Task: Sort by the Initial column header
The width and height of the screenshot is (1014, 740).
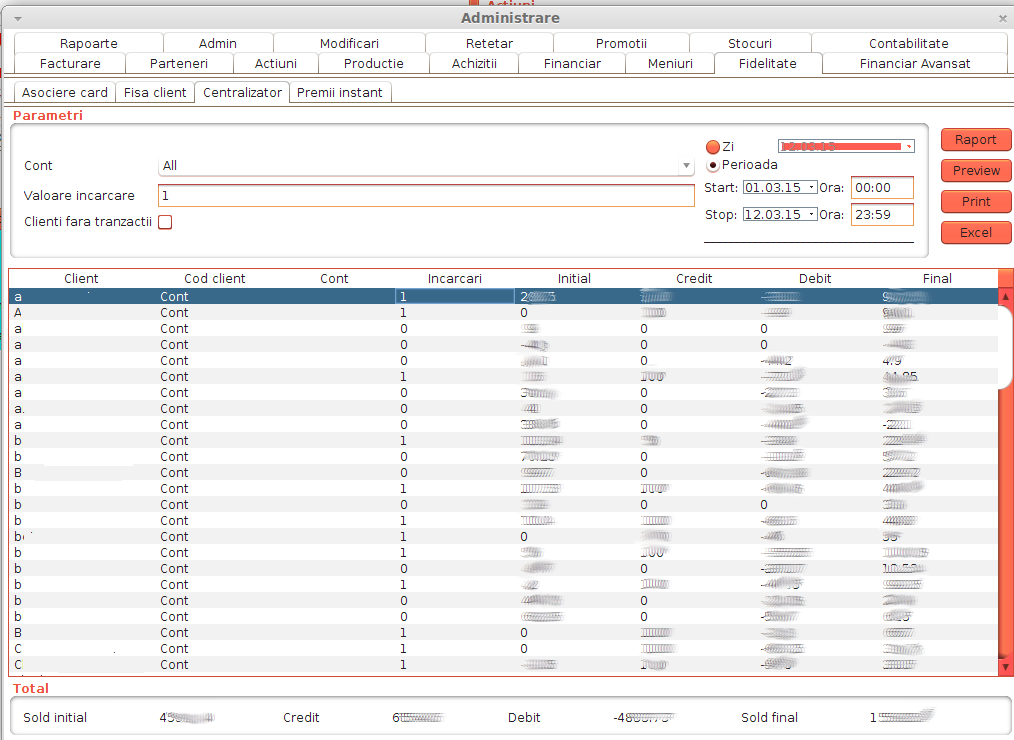Action: point(574,279)
